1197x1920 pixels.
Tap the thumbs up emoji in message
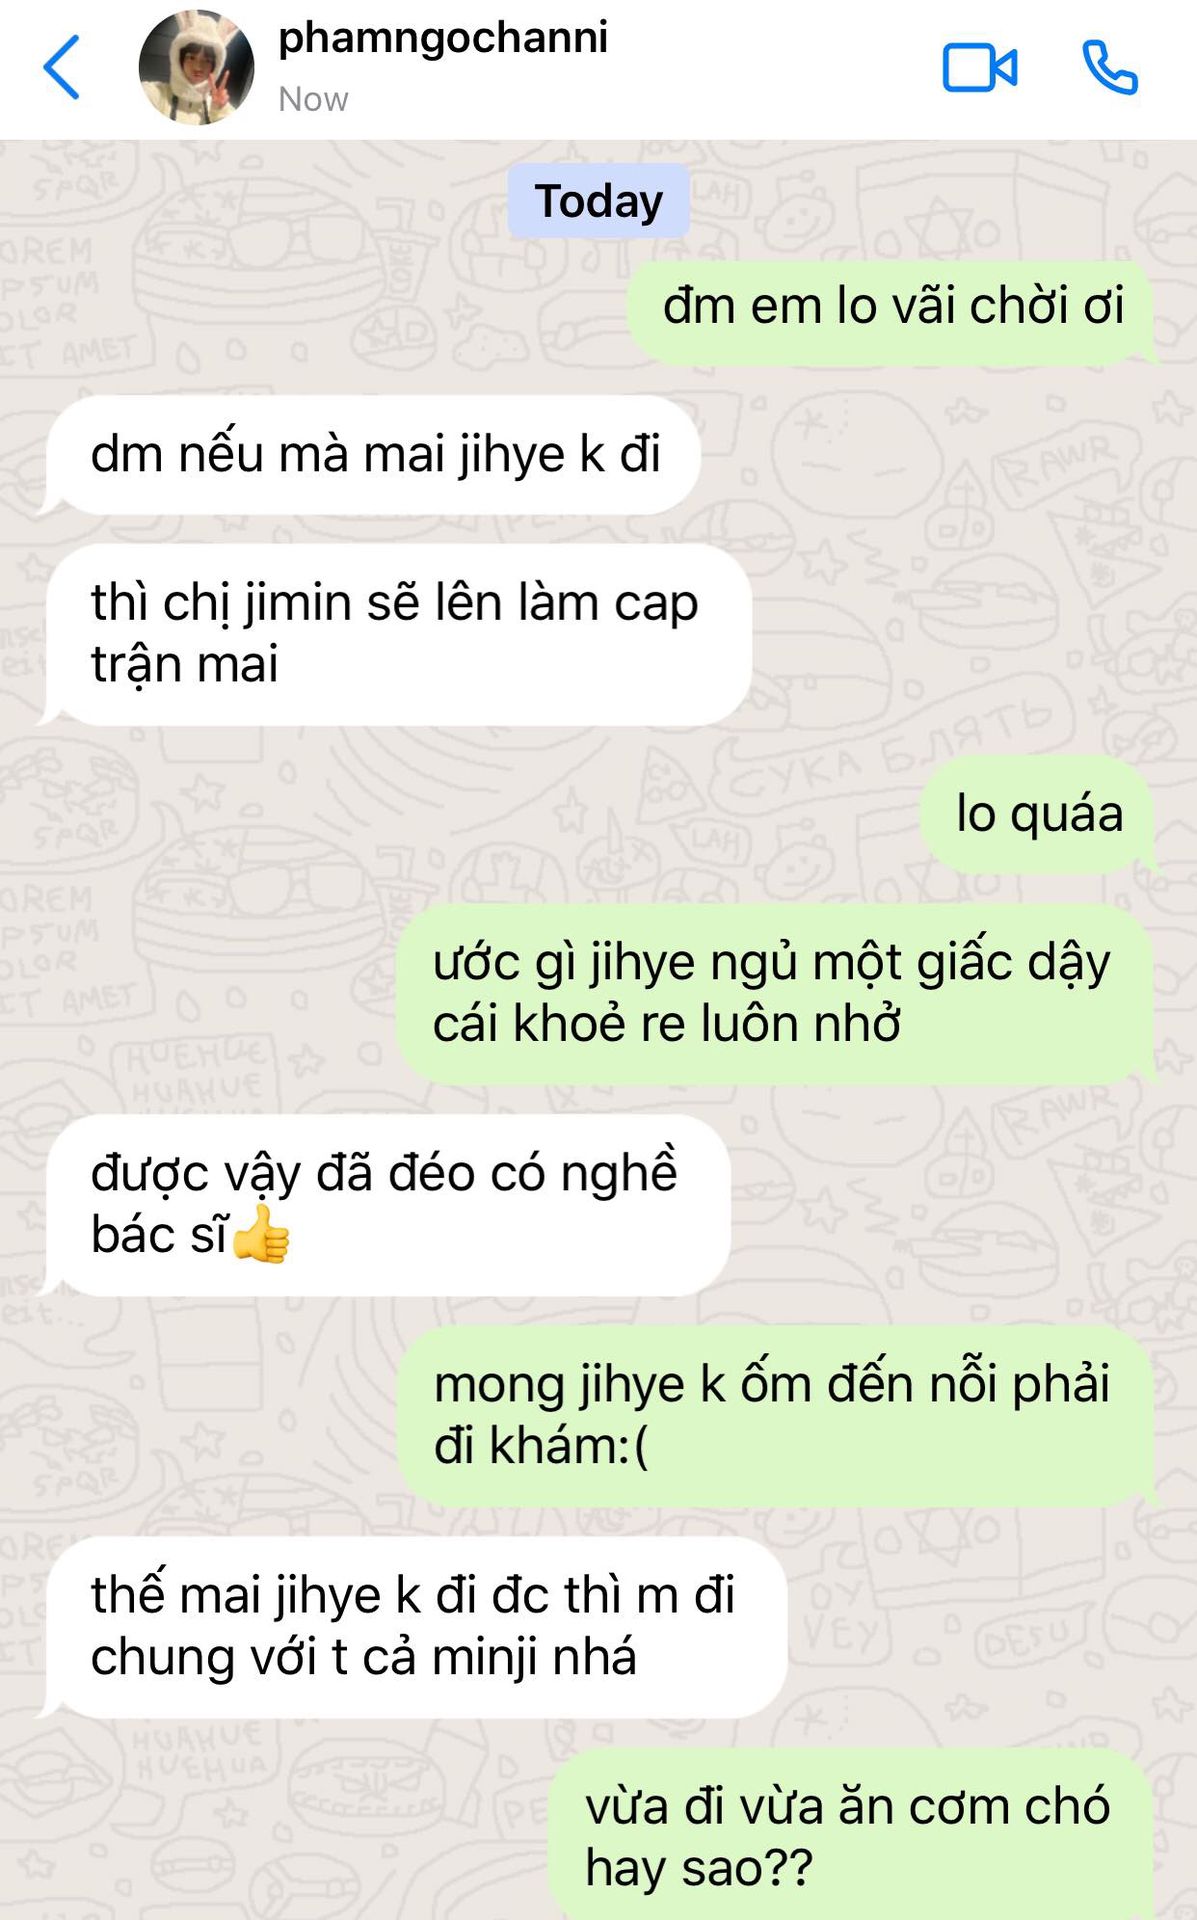[260, 1235]
